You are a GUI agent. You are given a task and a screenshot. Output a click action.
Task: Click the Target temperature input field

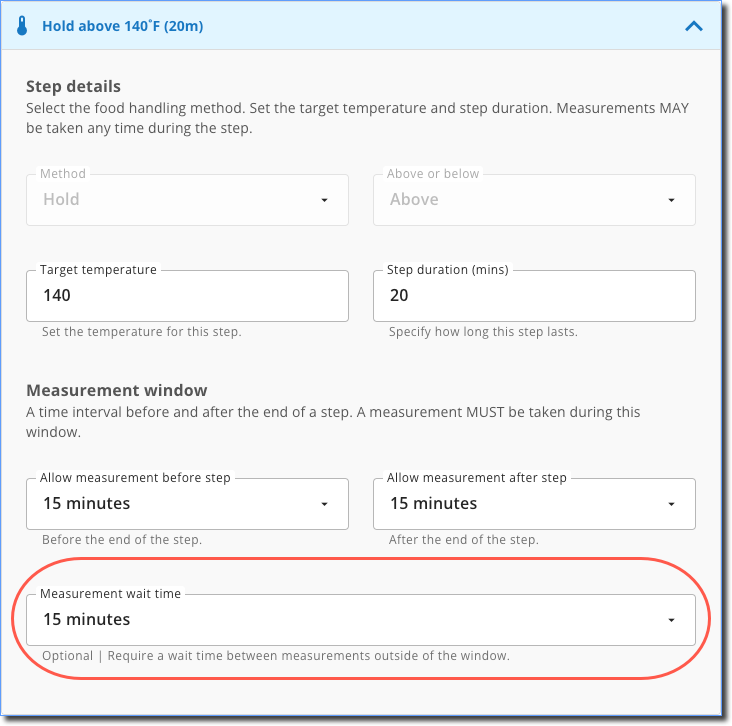pyautogui.click(x=188, y=296)
